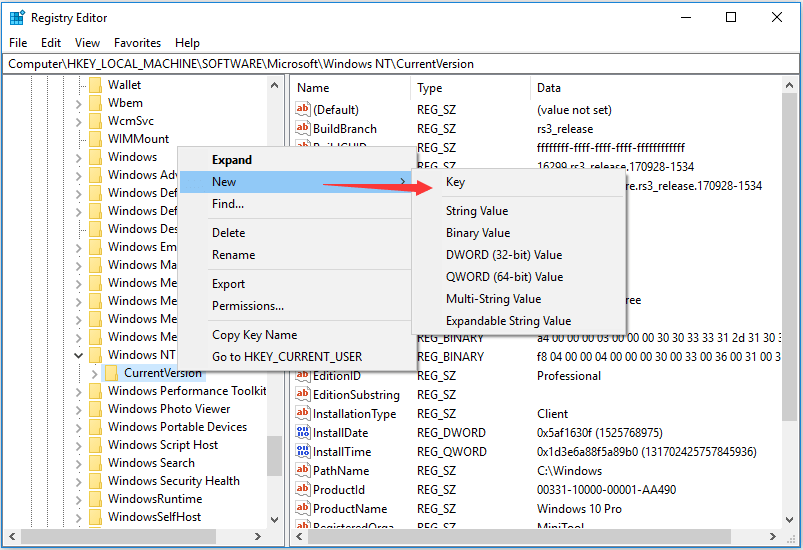This screenshot has height=550, width=803.
Task: Click the PathName string value icon
Action: click(303, 470)
